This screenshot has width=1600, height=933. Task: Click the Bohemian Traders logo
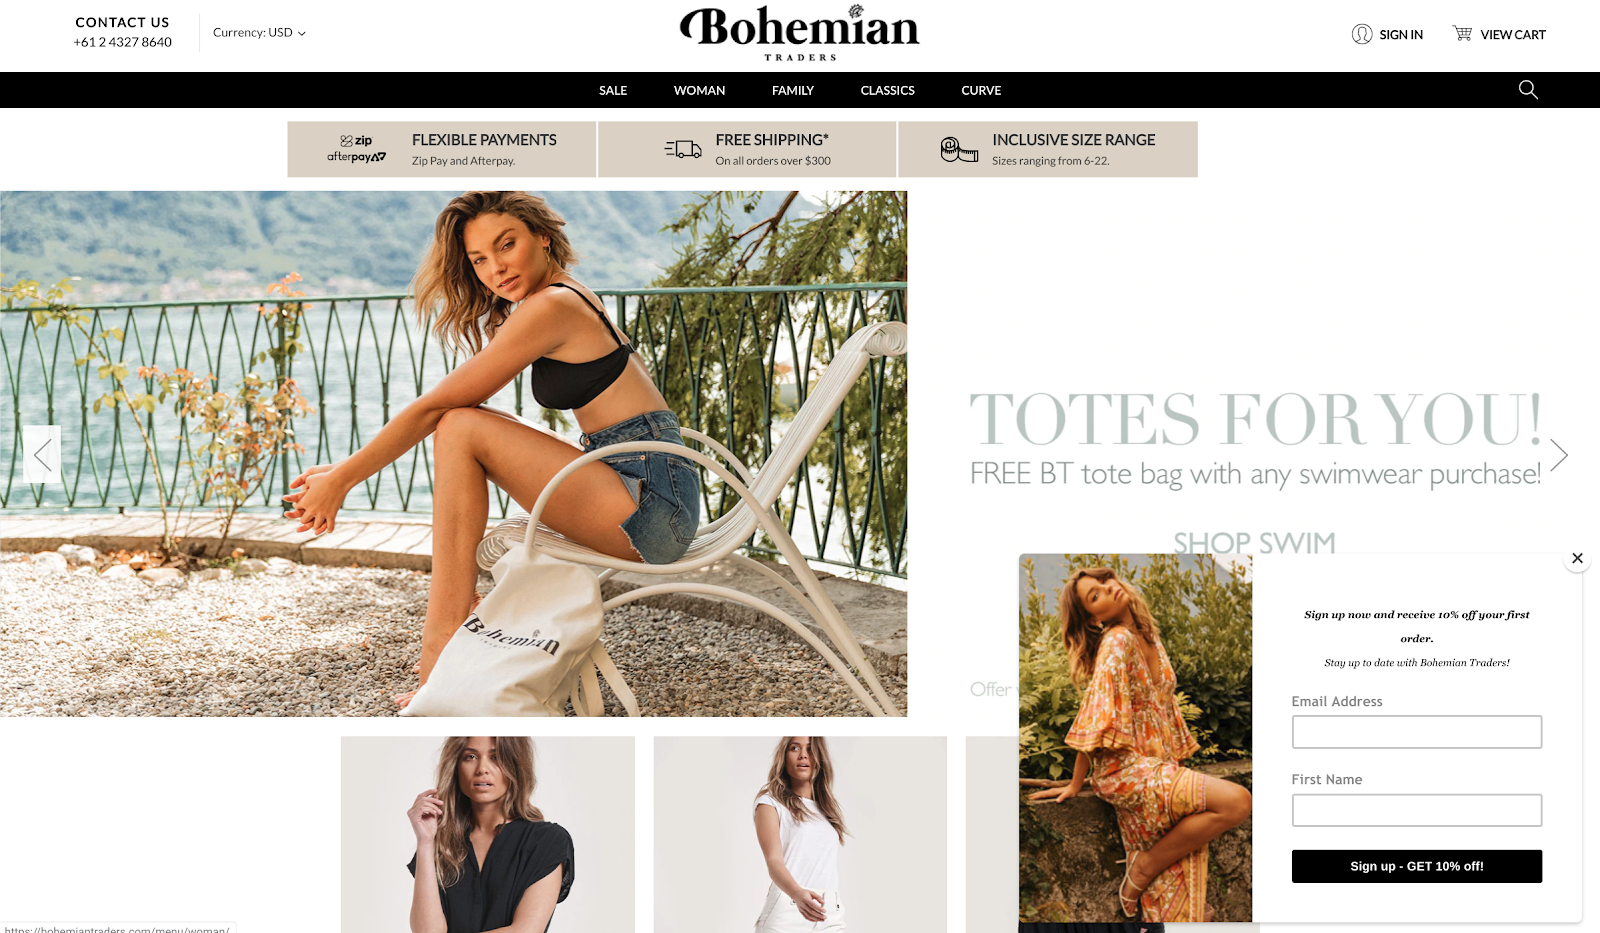tap(799, 33)
